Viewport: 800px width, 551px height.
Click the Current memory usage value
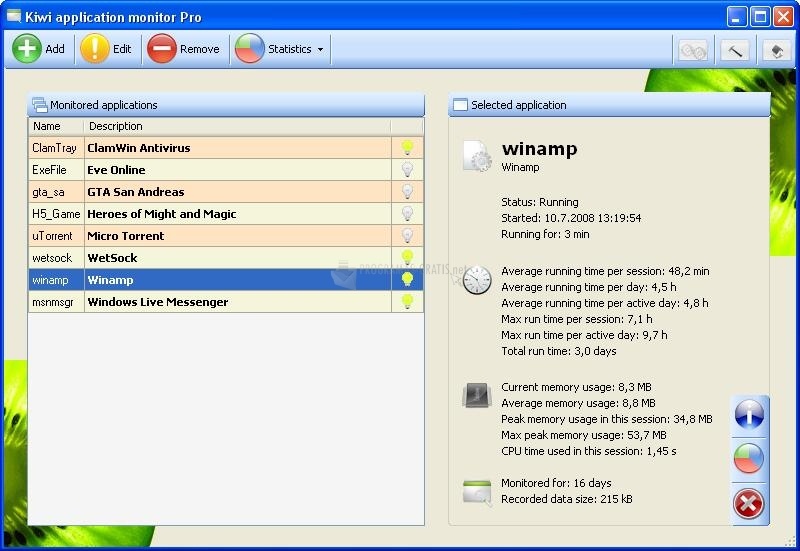(x=635, y=387)
